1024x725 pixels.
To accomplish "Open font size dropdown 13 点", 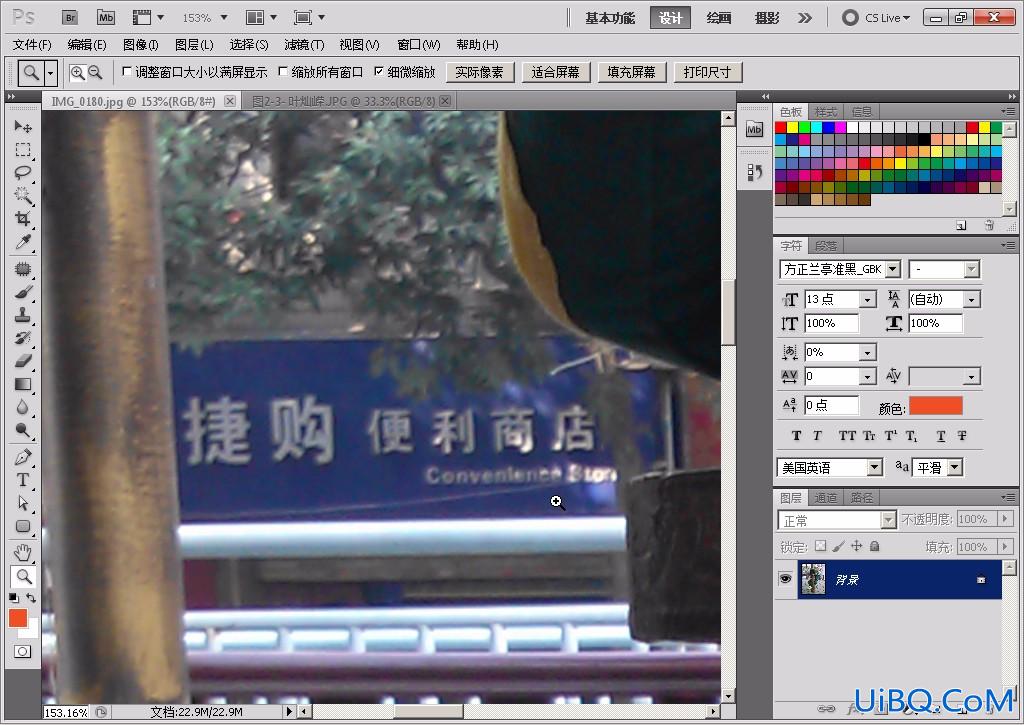I will pos(868,300).
